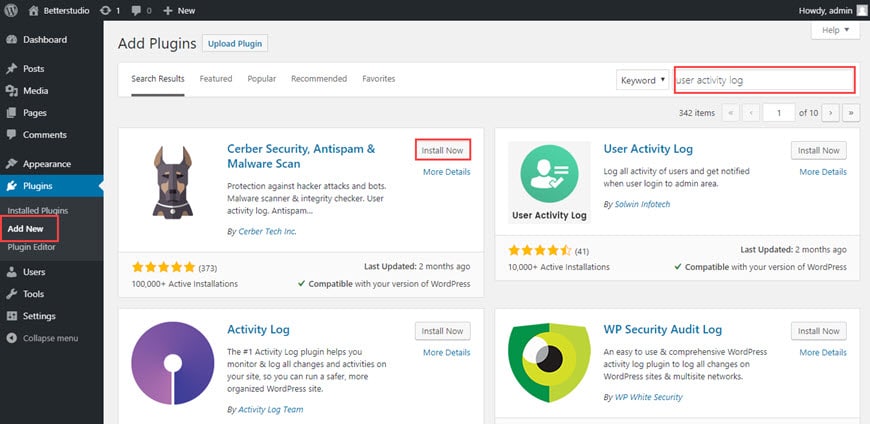Viewport: 870px width, 424px height.
Task: Open the Cerber Security plugin title
Action: coord(301,157)
